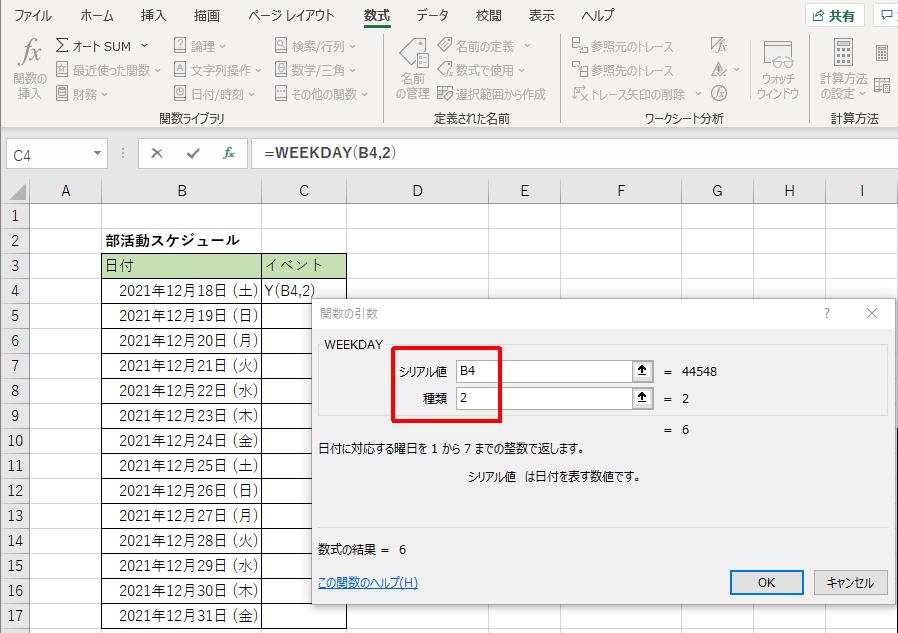This screenshot has height=633, width=898.
Task: Expand the Name Box dropdown arrow
Action: 98,154
